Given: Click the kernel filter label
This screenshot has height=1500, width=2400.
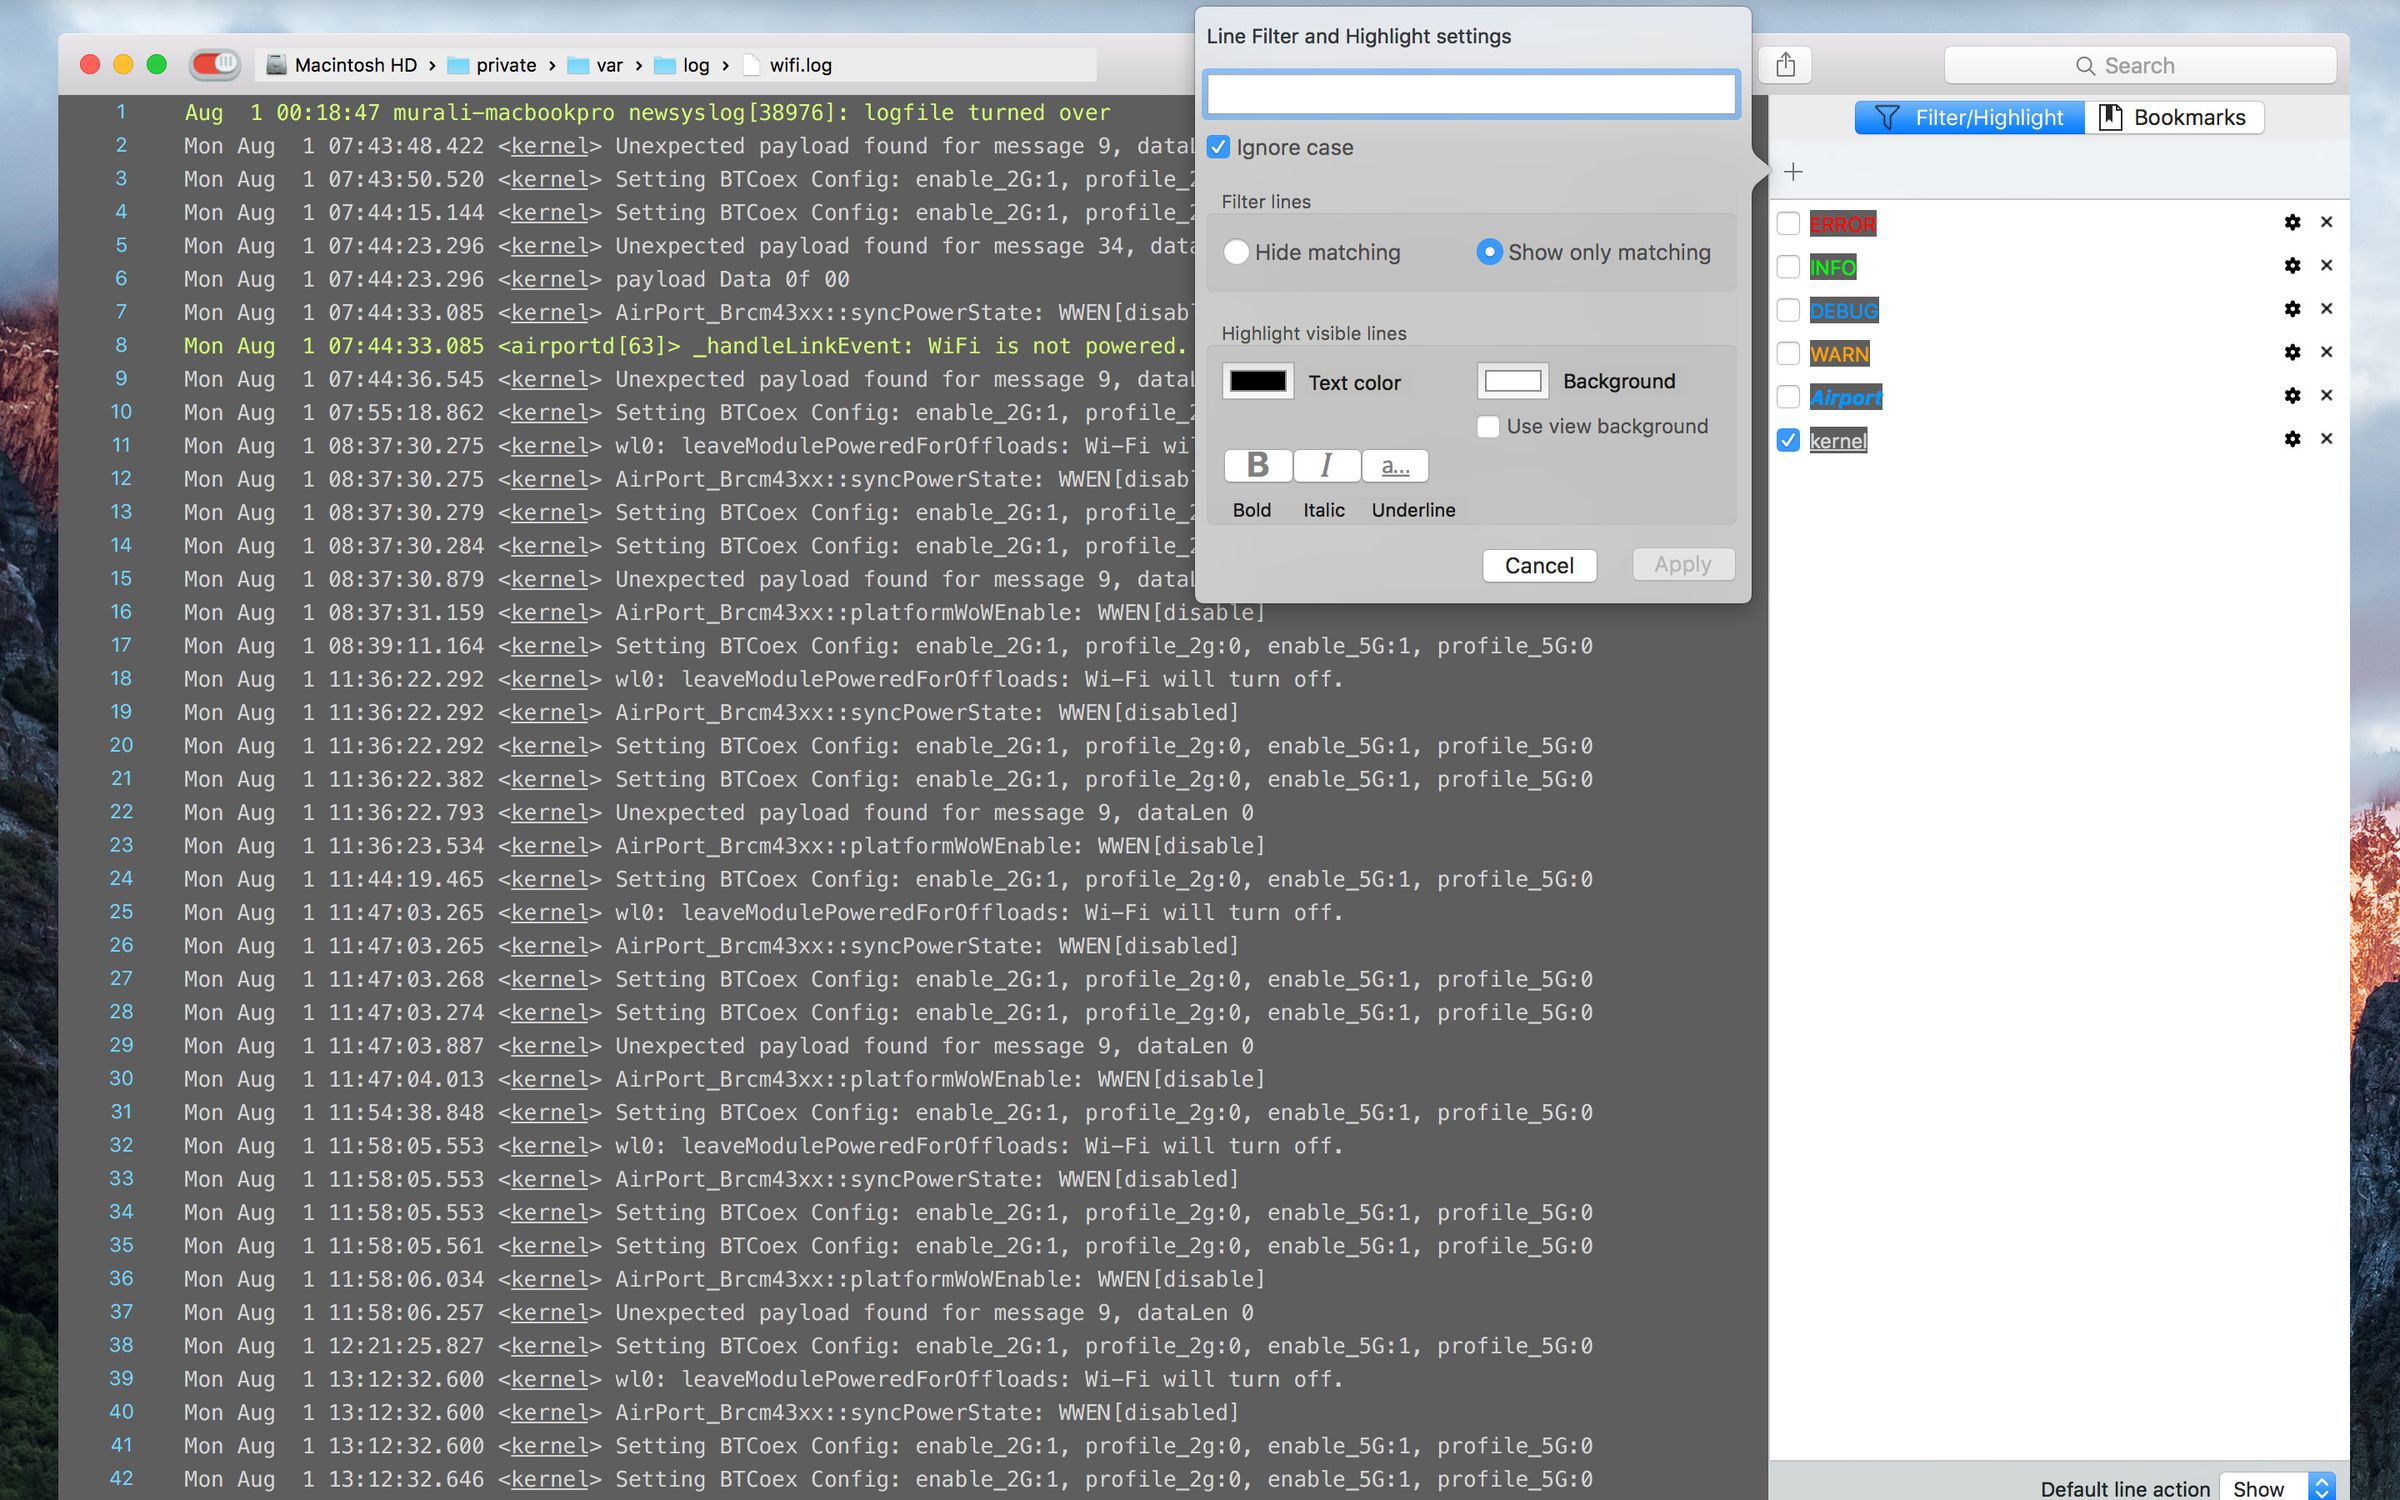Looking at the screenshot, I should coord(1838,441).
